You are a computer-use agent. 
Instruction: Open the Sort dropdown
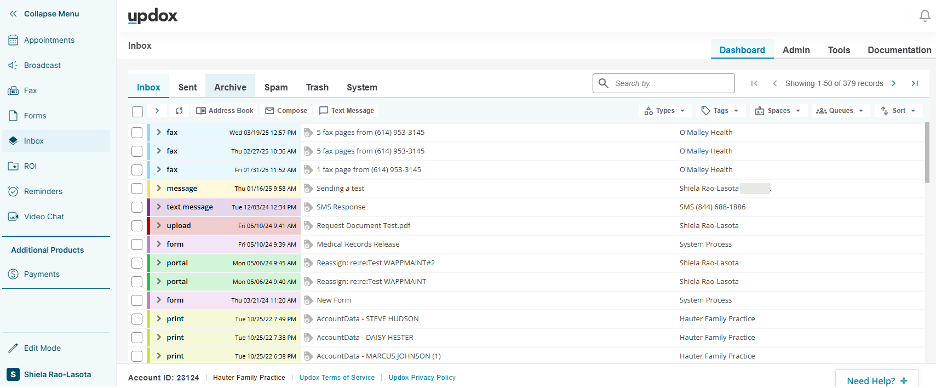coord(898,110)
